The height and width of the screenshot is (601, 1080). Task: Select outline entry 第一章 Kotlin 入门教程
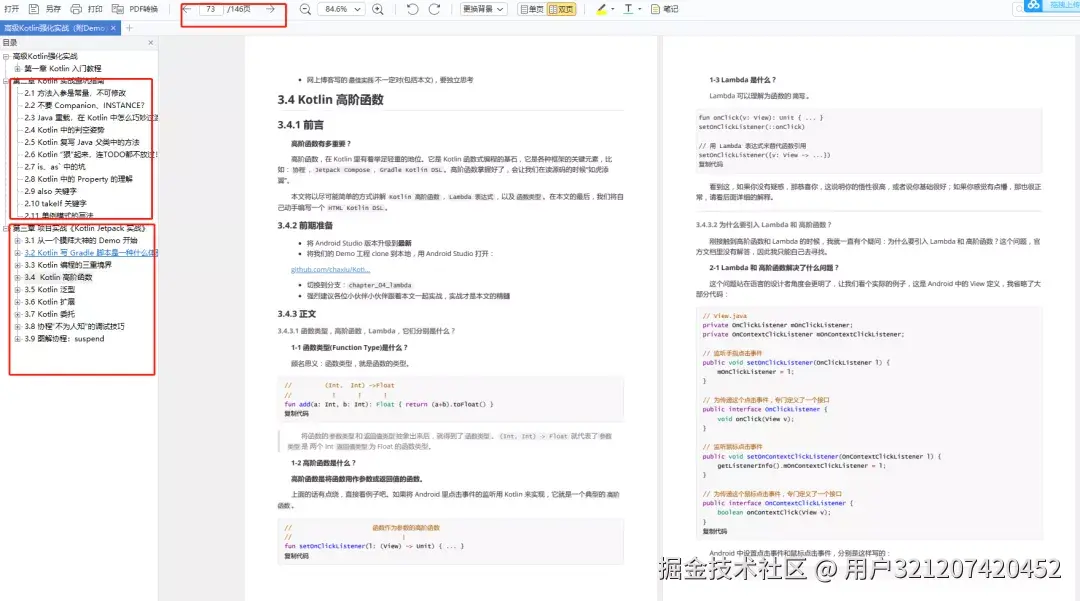(x=63, y=69)
